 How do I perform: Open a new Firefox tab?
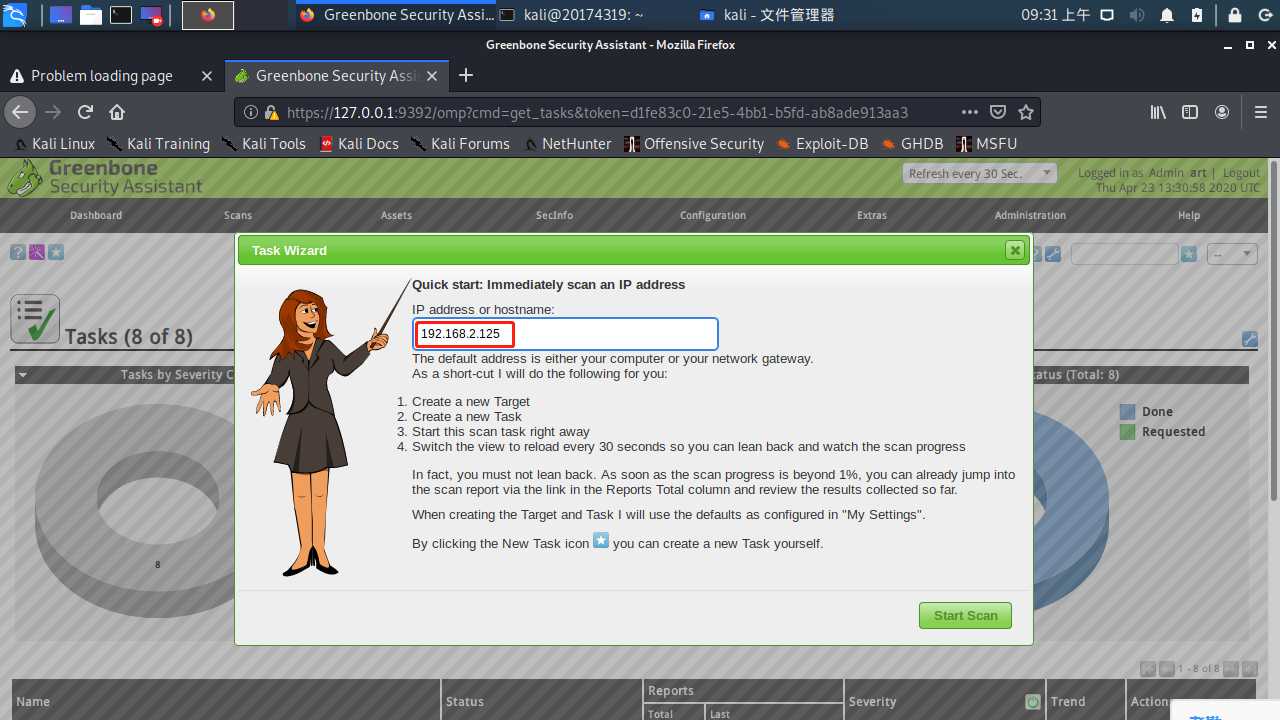point(466,76)
